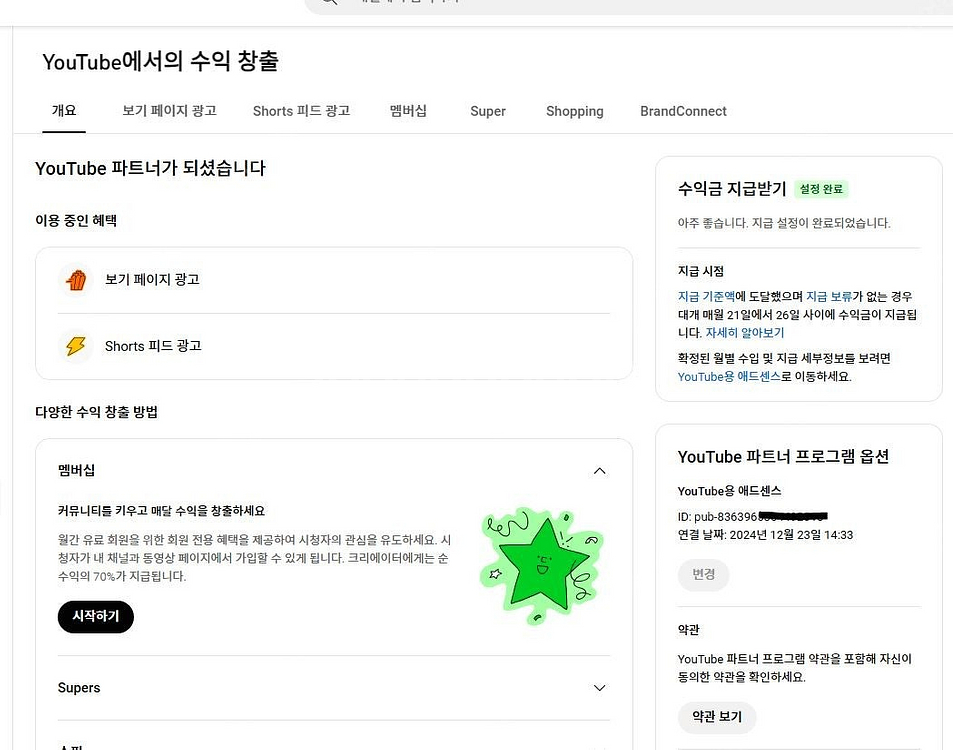This screenshot has width=953, height=750.
Task: Expand the Supers section chevron
Action: 599,688
